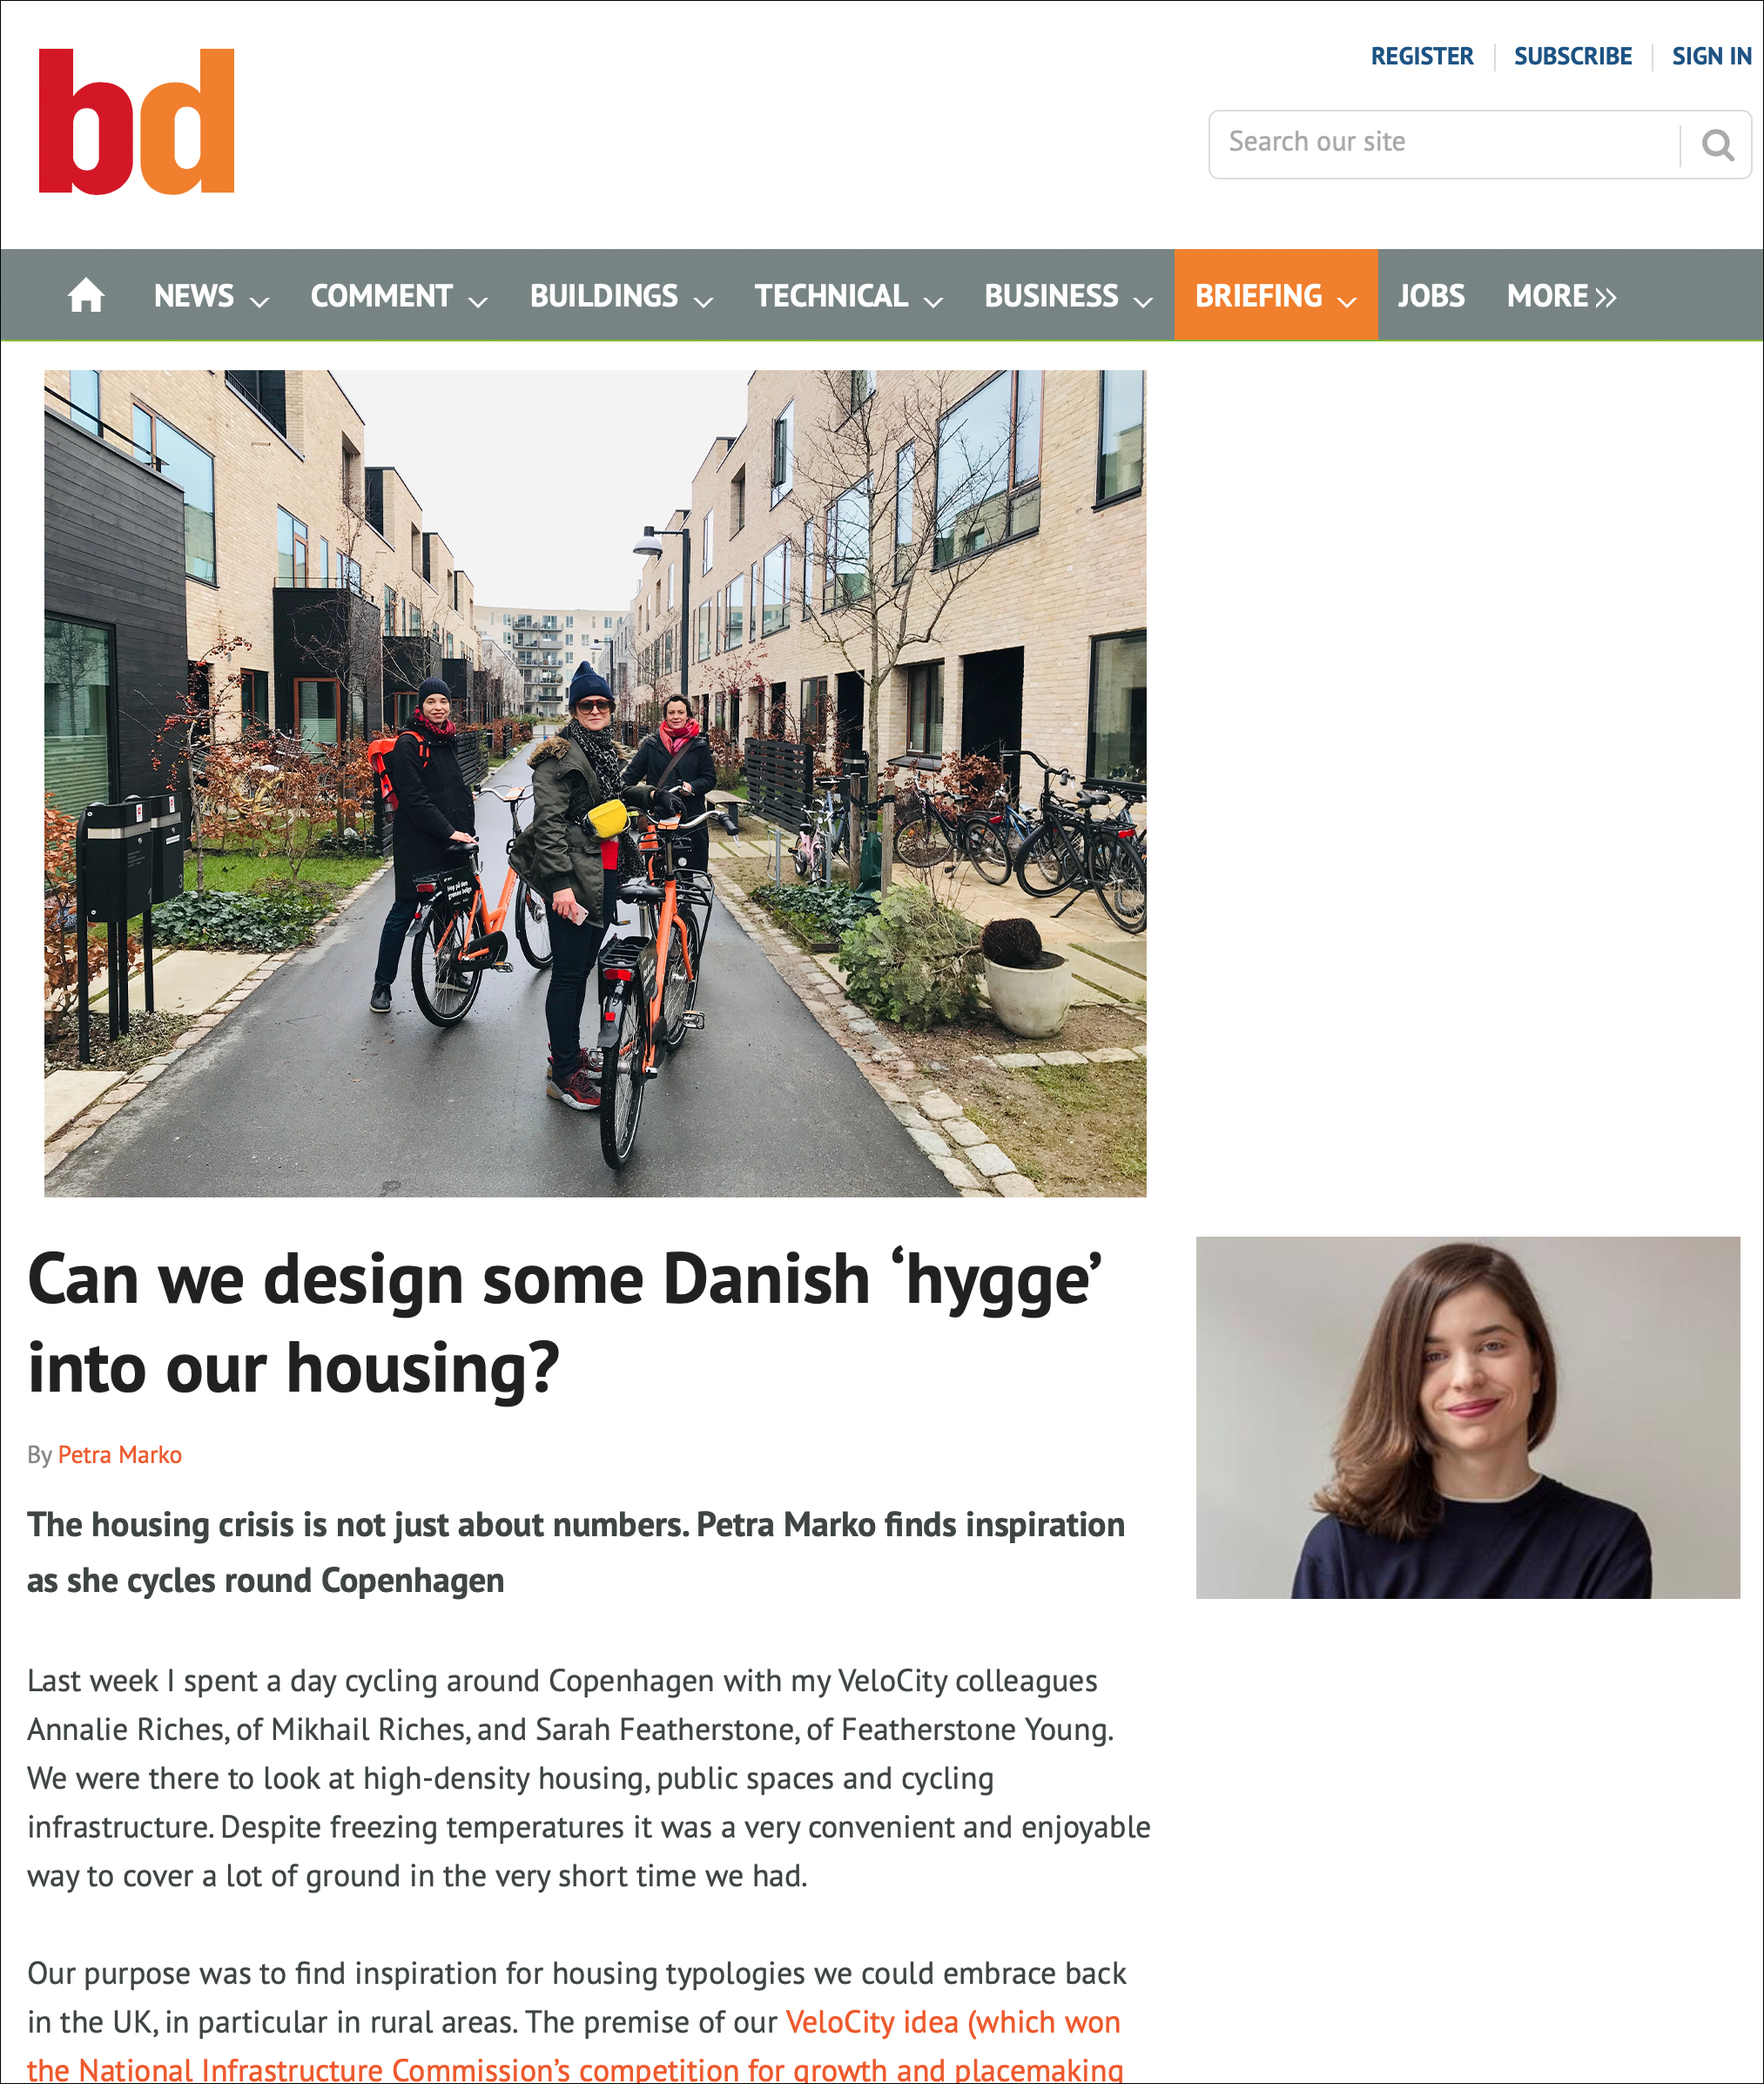Viewport: 1764px width, 2084px height.
Task: Open the Business menu
Action: pyautogui.click(x=1068, y=296)
